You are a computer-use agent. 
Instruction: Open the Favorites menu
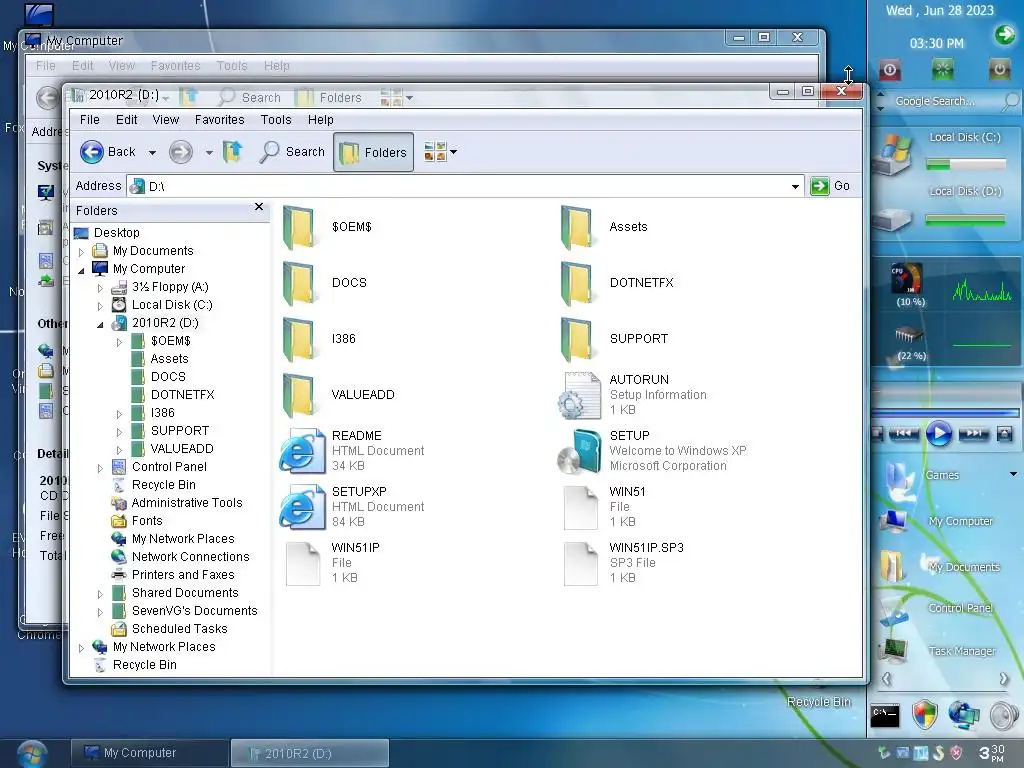219,120
